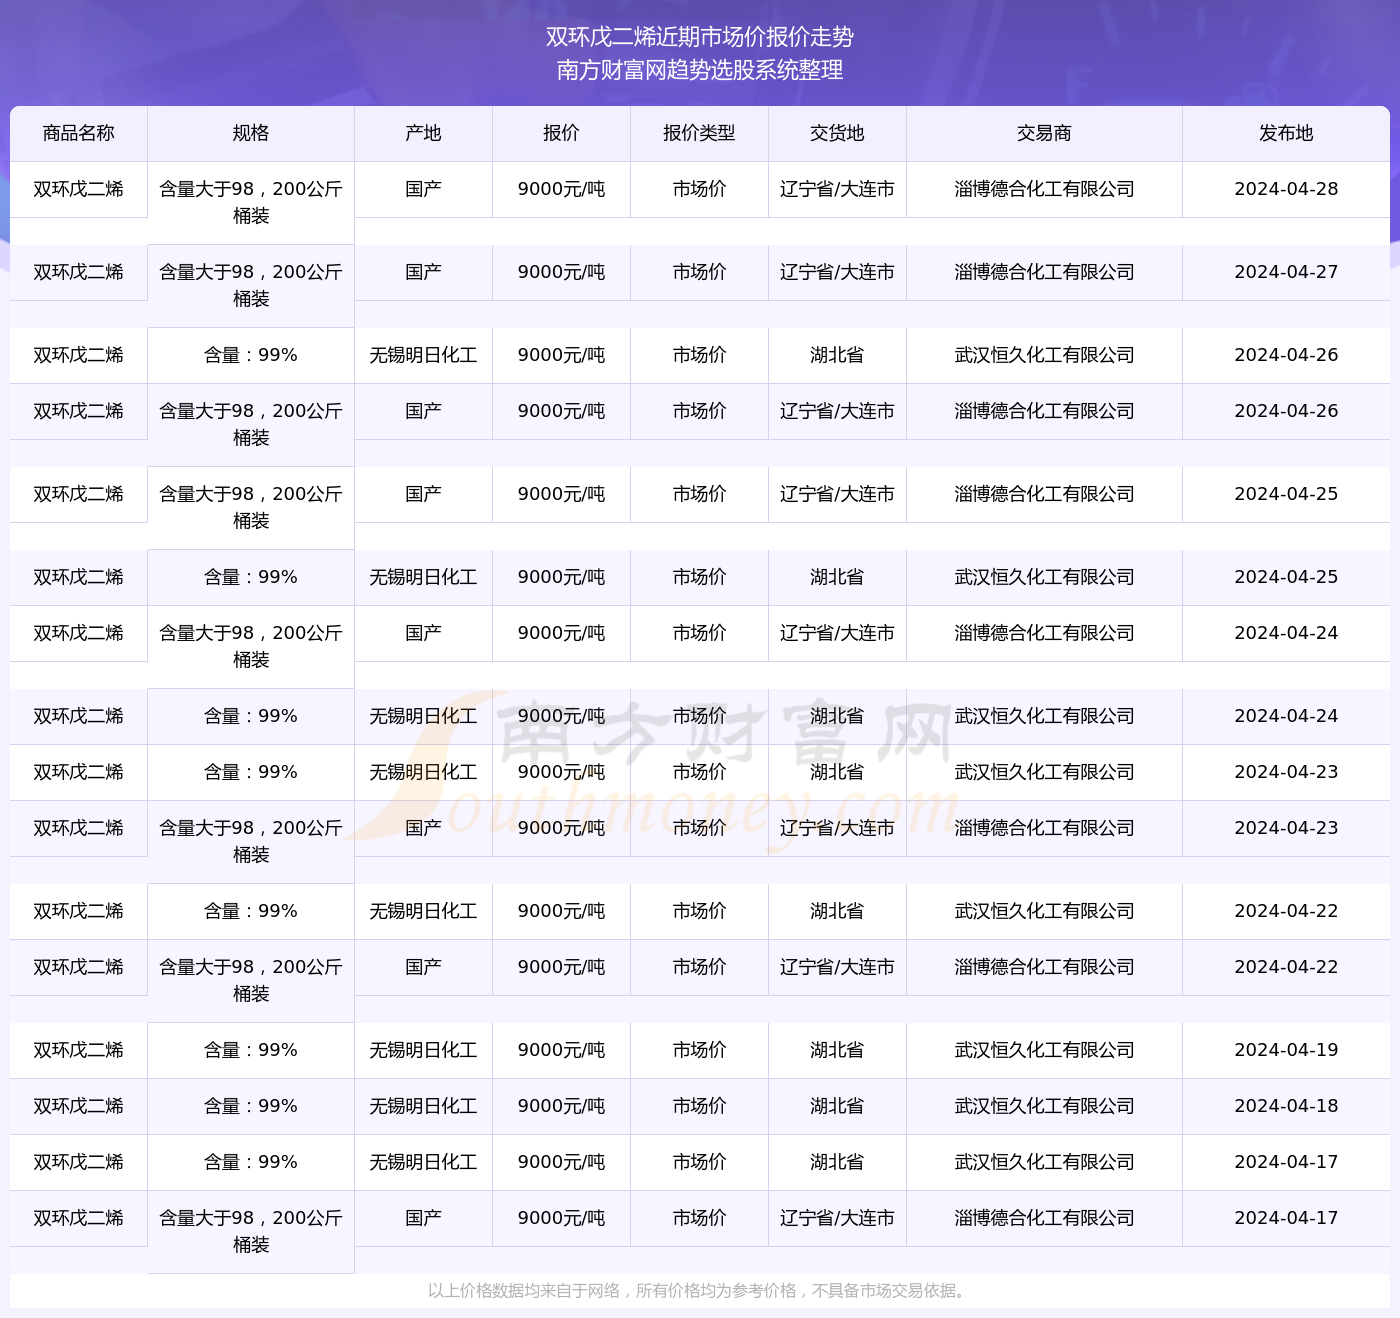Click the subtitle 南方财富网趋势选股系统整理
The height and width of the screenshot is (1318, 1400).
[x=700, y=70]
